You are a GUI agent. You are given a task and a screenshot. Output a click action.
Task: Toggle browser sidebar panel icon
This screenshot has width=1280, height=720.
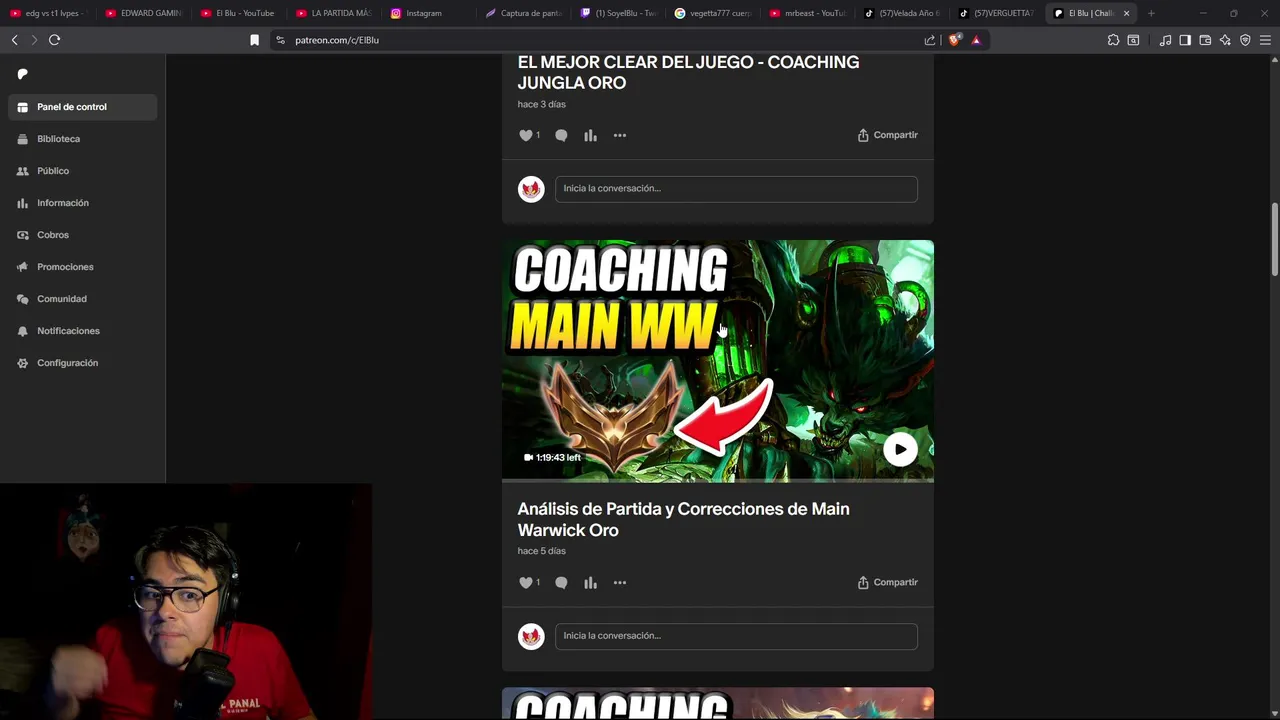(x=1185, y=40)
